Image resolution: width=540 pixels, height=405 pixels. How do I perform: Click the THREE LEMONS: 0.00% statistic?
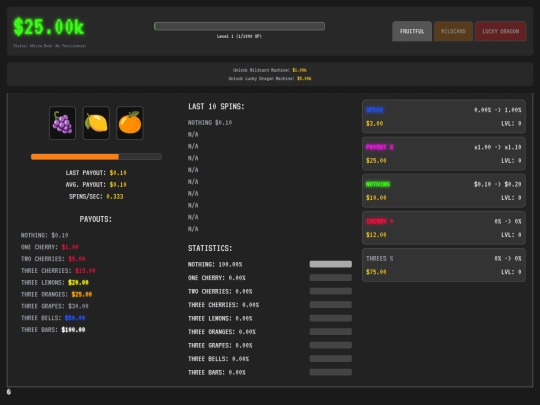(x=220, y=319)
